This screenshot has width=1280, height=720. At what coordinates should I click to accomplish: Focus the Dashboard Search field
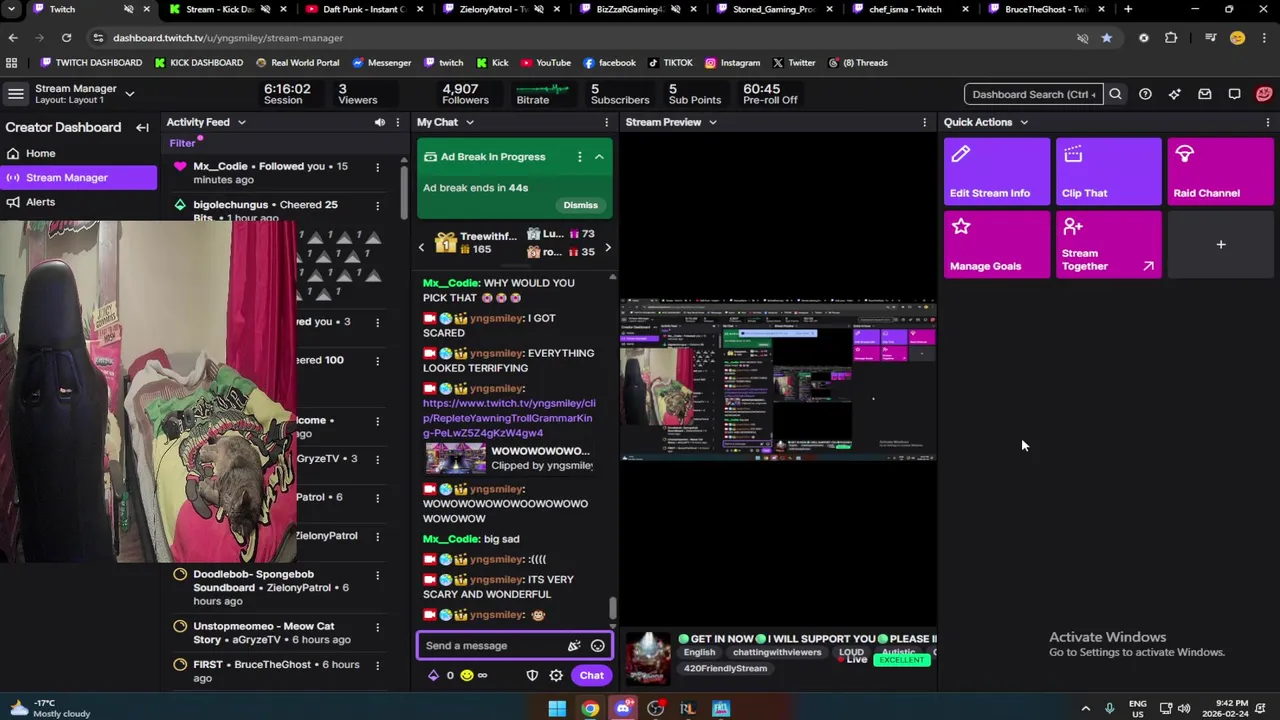(x=1033, y=94)
